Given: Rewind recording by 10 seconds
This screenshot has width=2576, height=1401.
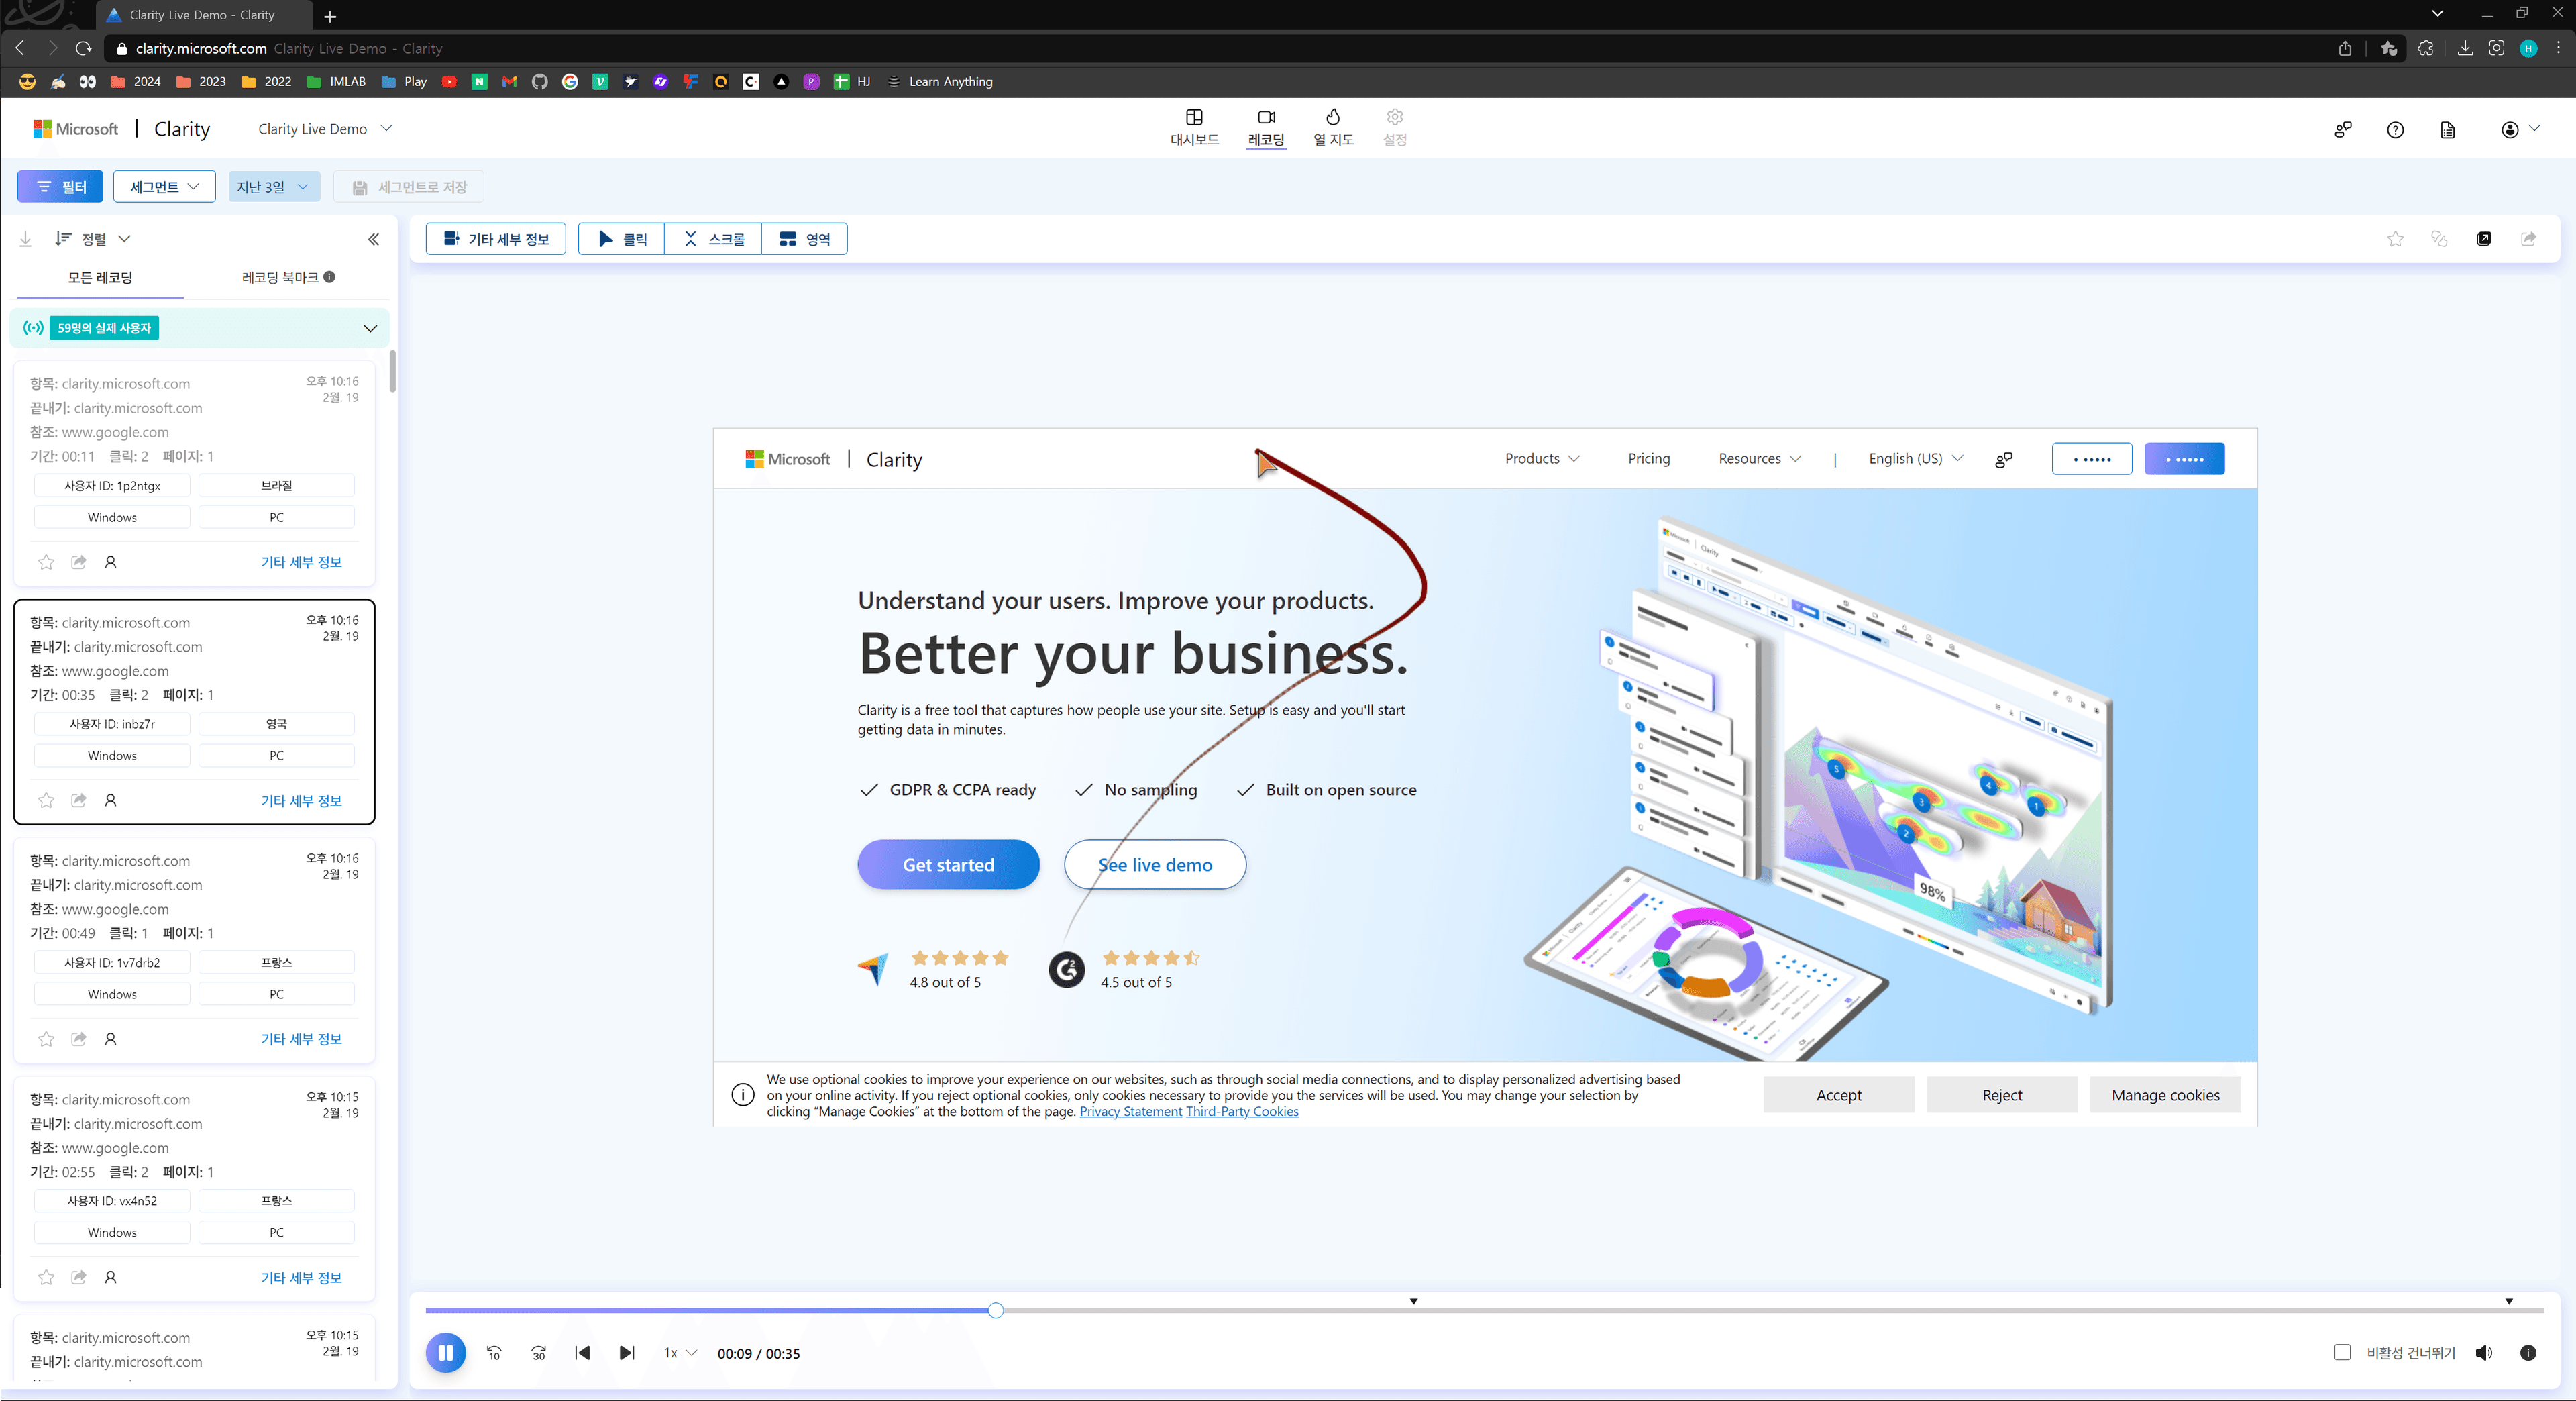Looking at the screenshot, I should point(494,1353).
